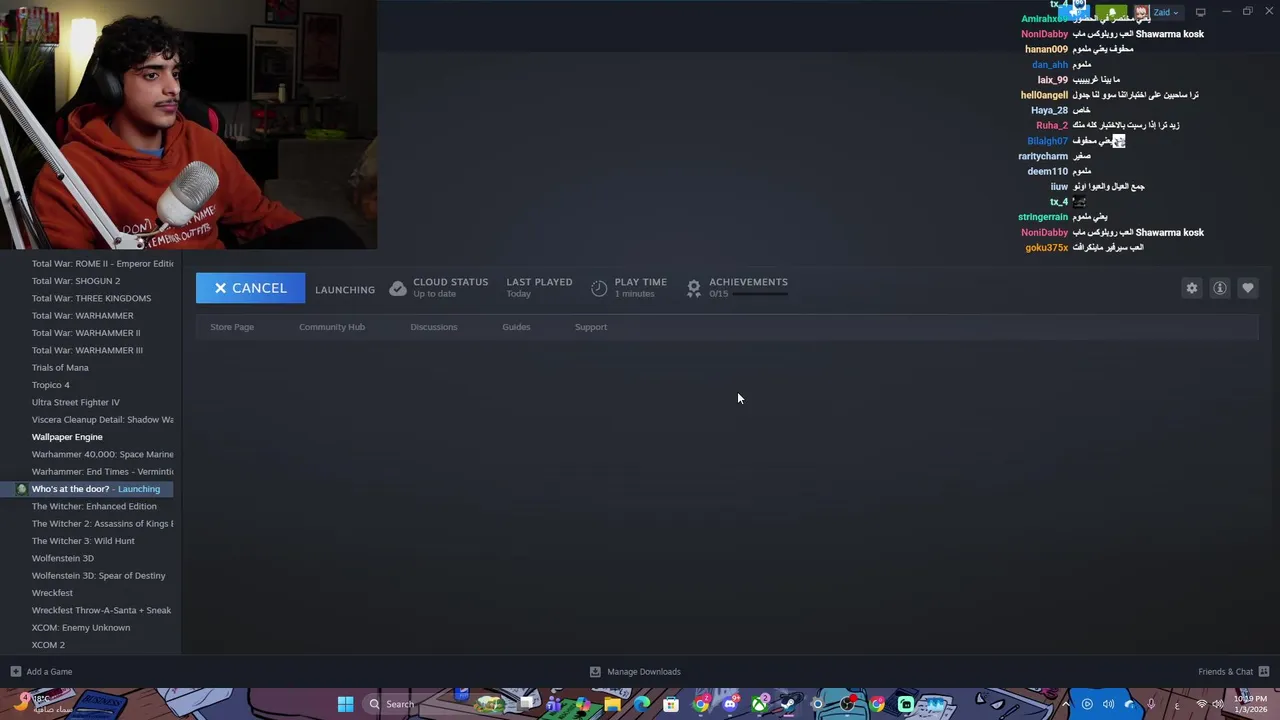The width and height of the screenshot is (1280, 720).
Task: Click the achievements progress bar
Action: click(x=761, y=294)
